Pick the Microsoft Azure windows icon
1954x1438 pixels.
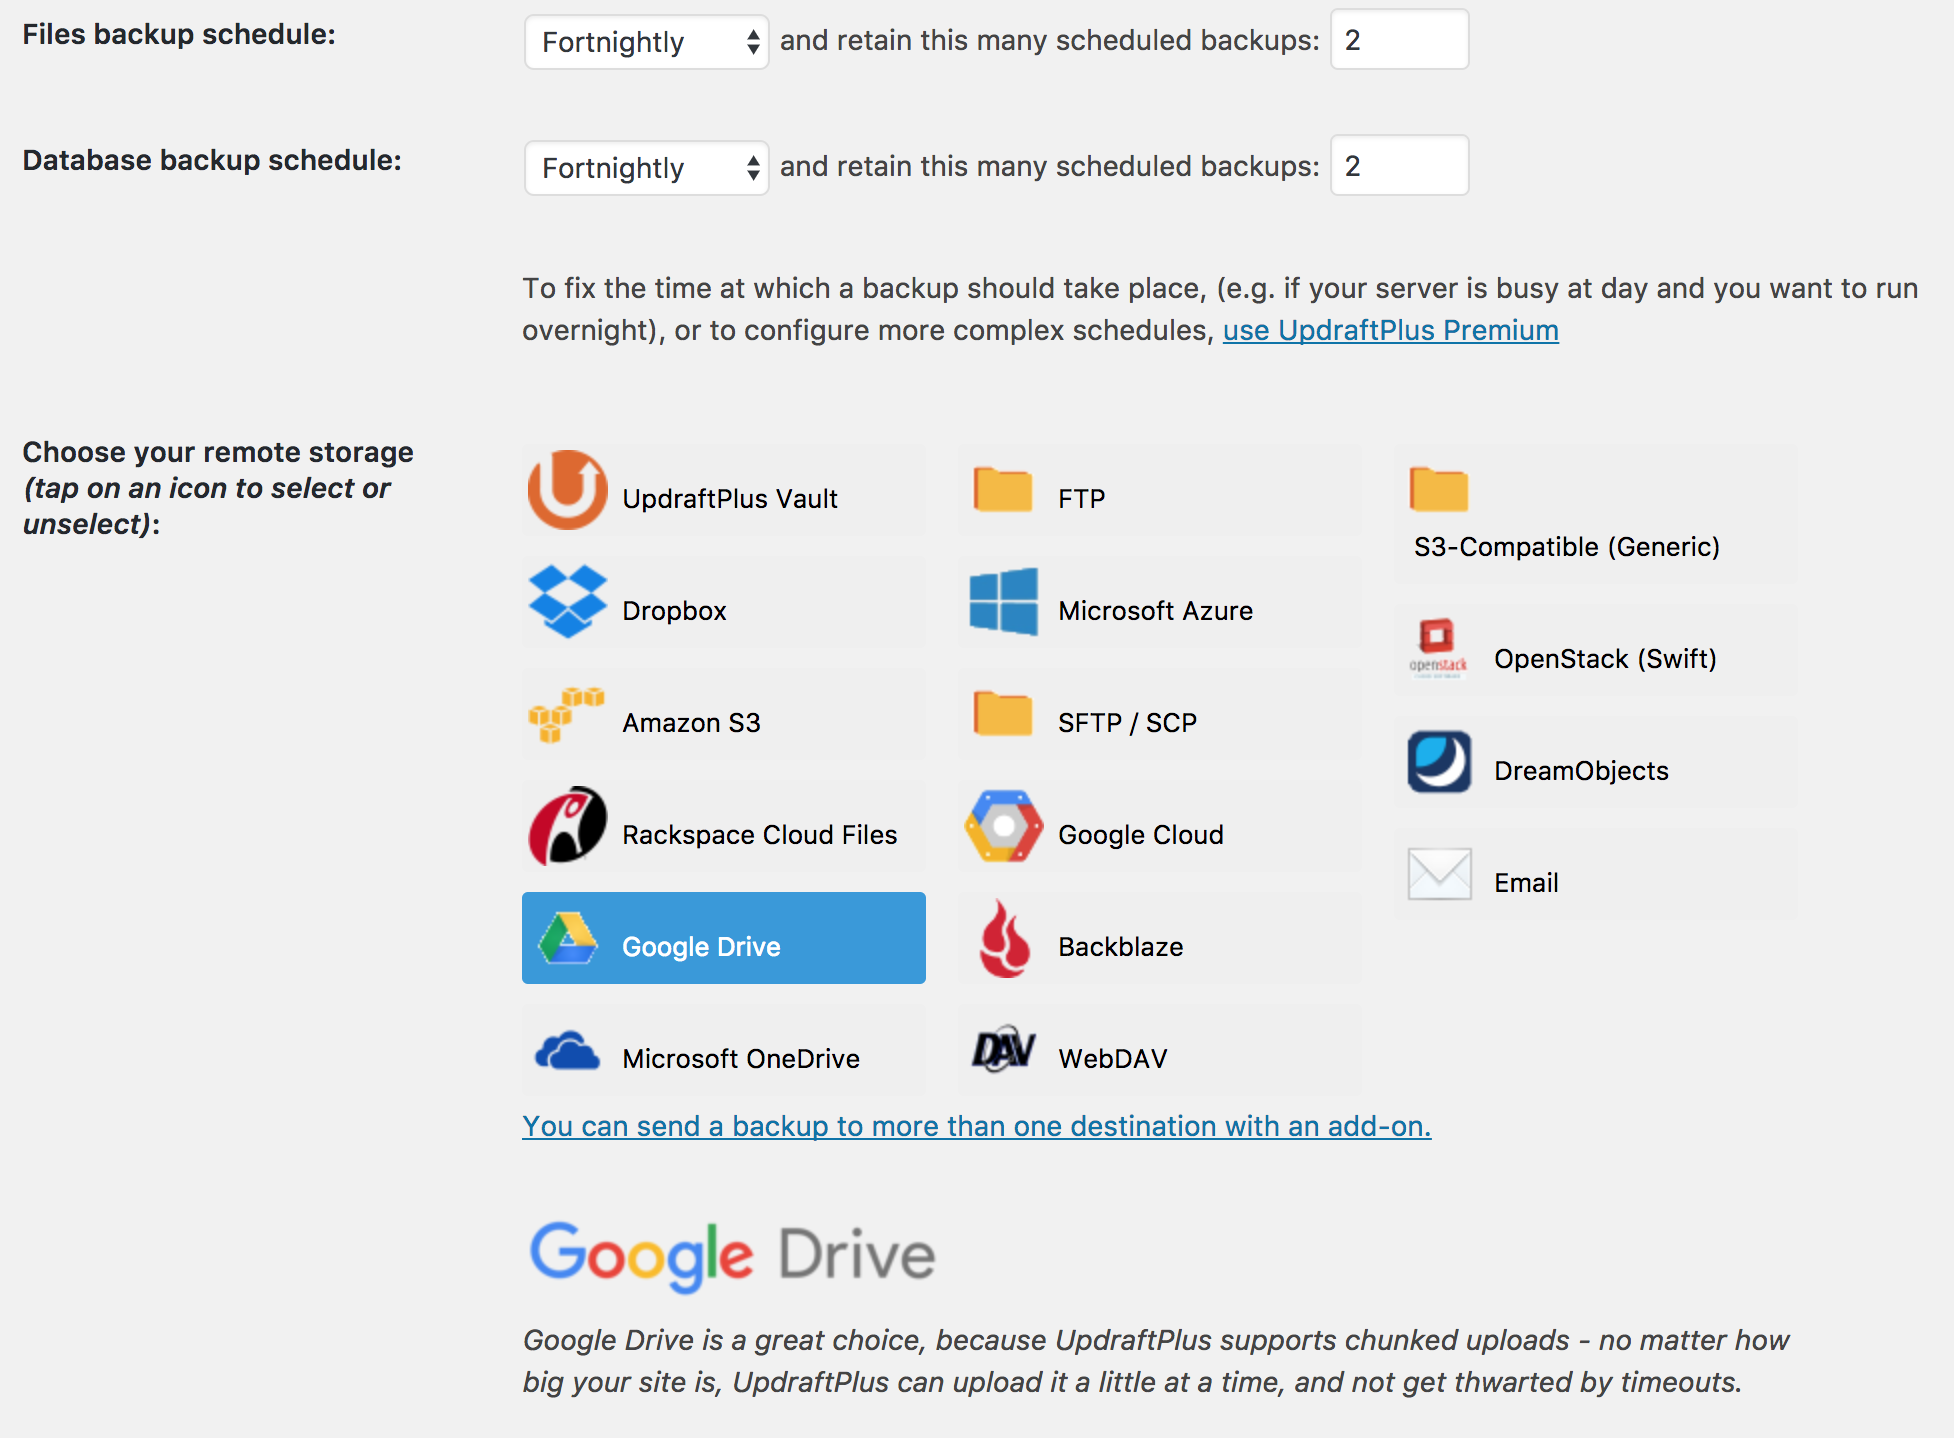[1003, 602]
